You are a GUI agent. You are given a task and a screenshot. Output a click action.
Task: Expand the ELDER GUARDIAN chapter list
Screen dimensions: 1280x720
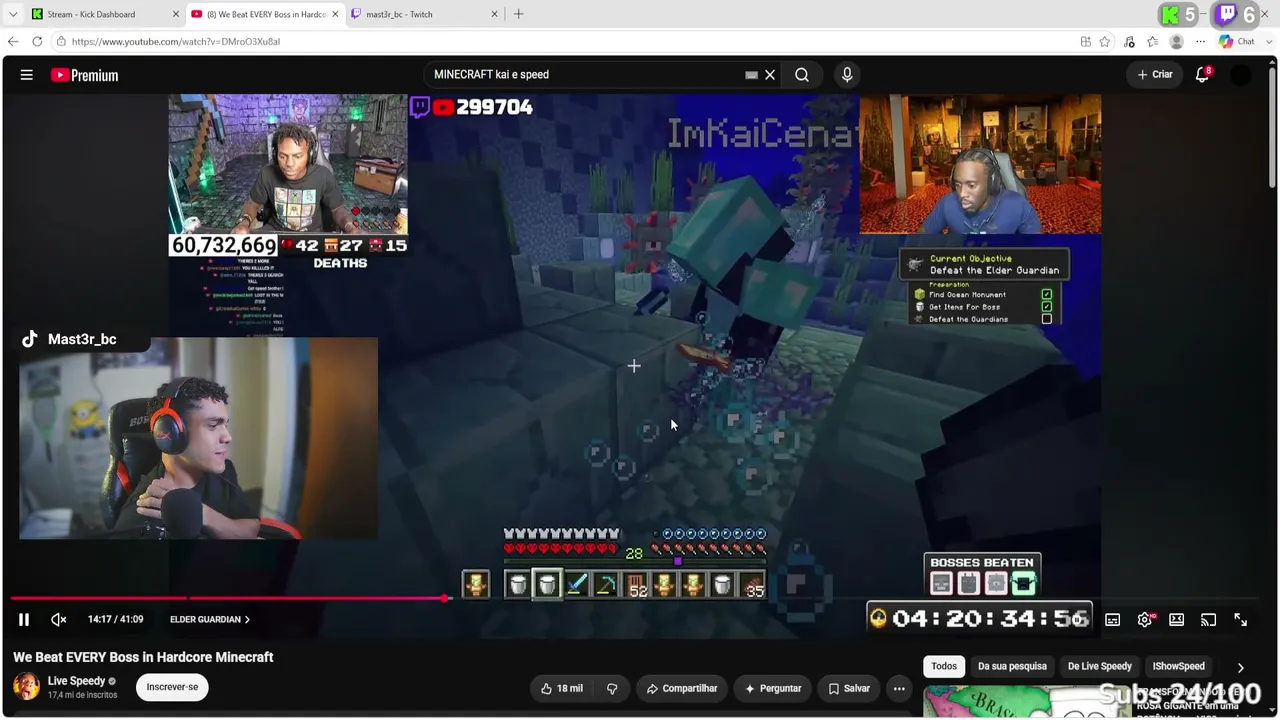click(x=210, y=620)
